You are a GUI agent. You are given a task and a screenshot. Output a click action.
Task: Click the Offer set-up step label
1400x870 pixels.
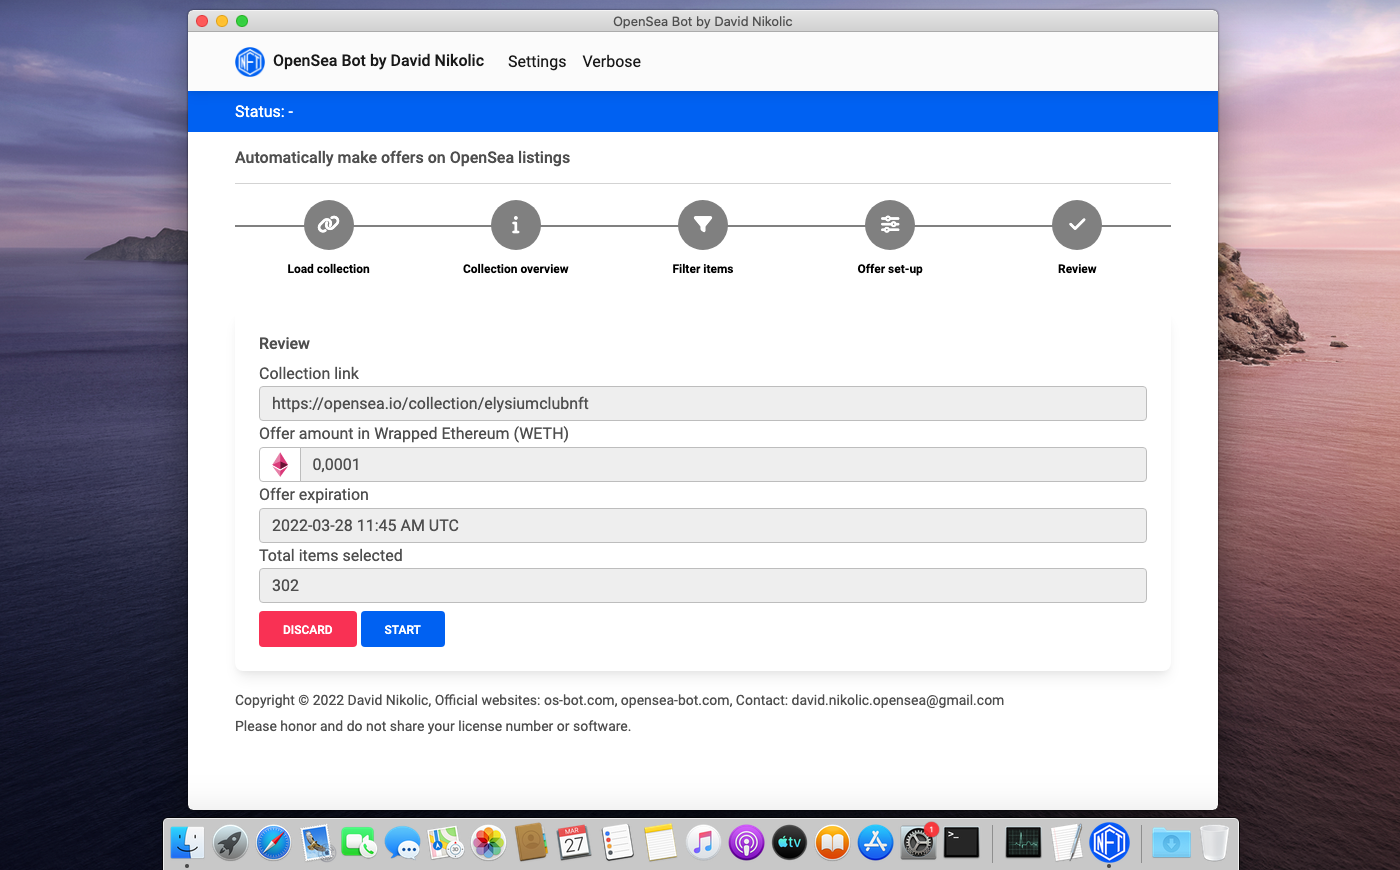(x=890, y=269)
